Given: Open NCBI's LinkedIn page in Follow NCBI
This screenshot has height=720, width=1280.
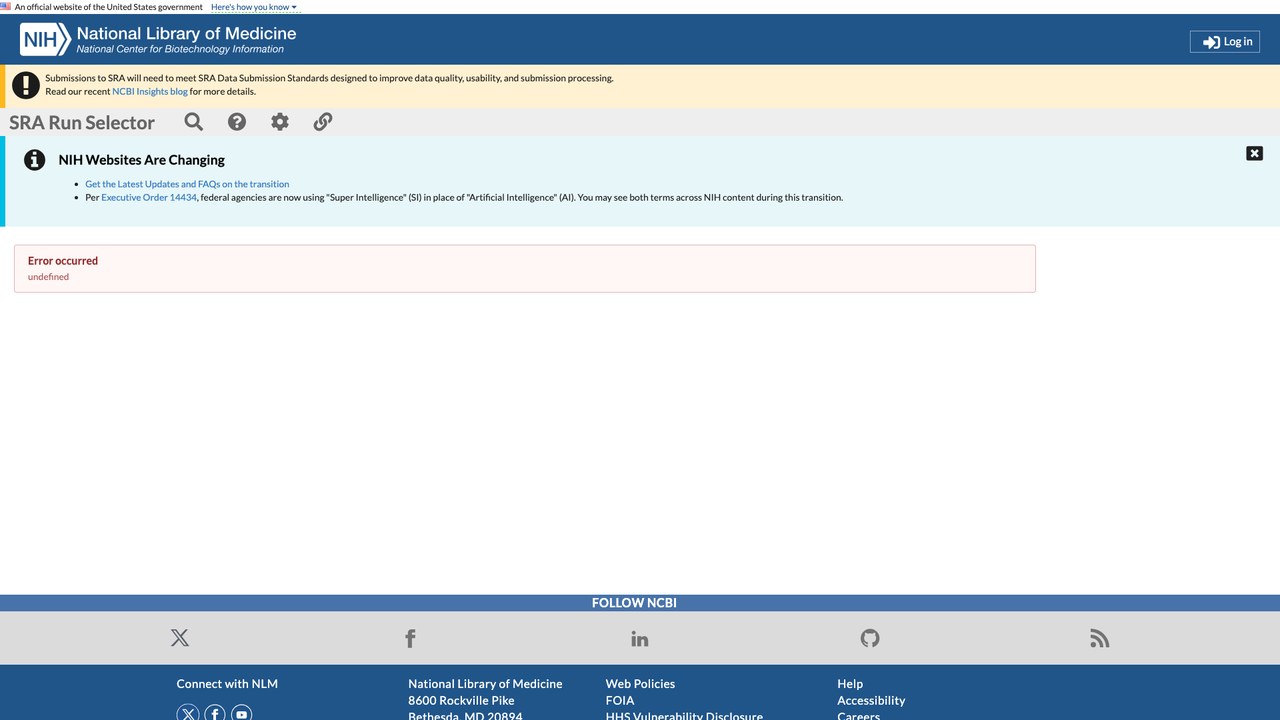Looking at the screenshot, I should pyautogui.click(x=640, y=638).
